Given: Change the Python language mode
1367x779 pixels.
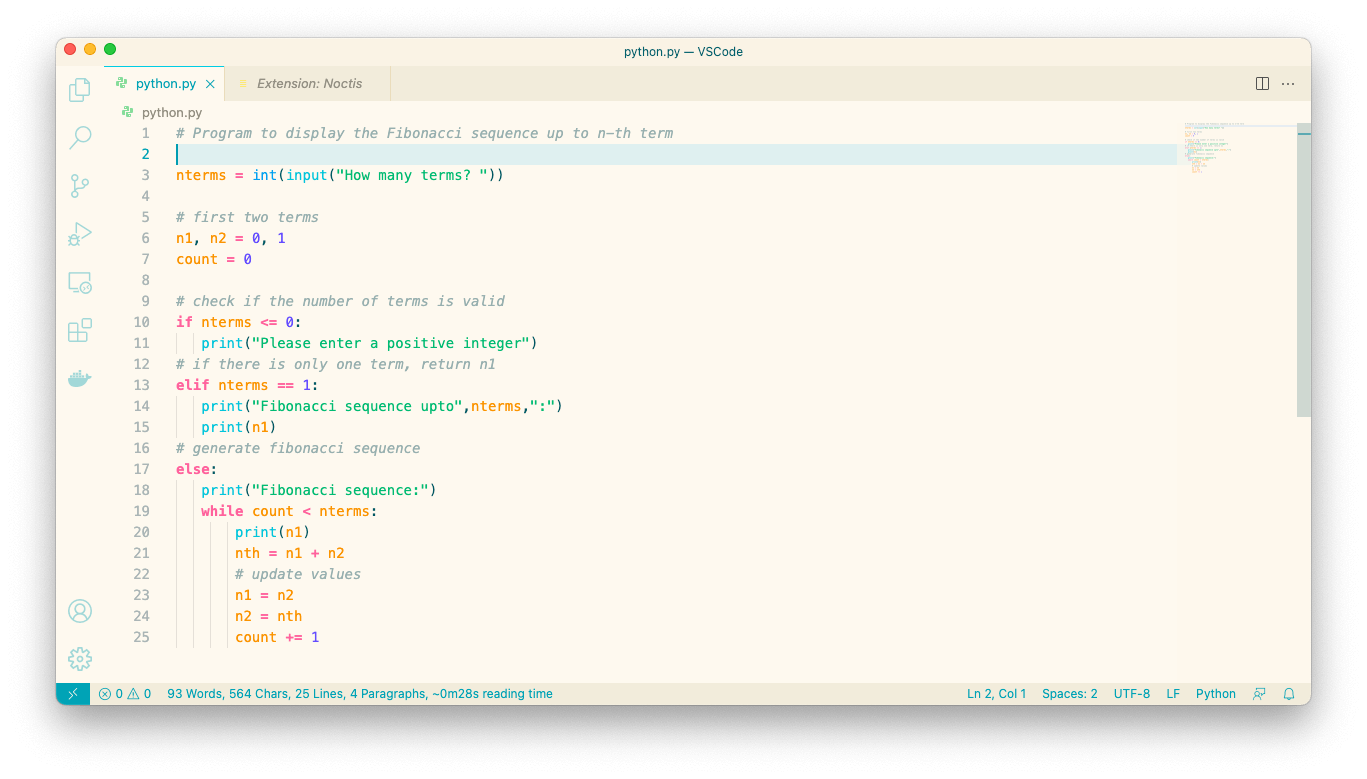Looking at the screenshot, I should [x=1215, y=694].
